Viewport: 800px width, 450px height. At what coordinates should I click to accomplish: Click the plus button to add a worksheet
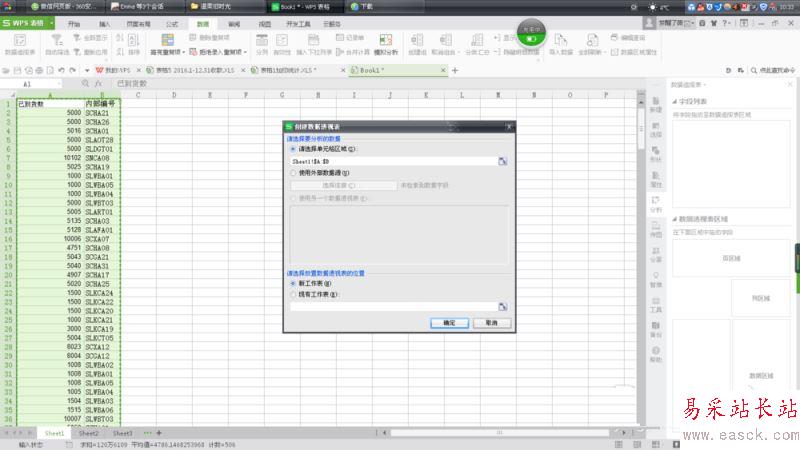click(x=159, y=433)
